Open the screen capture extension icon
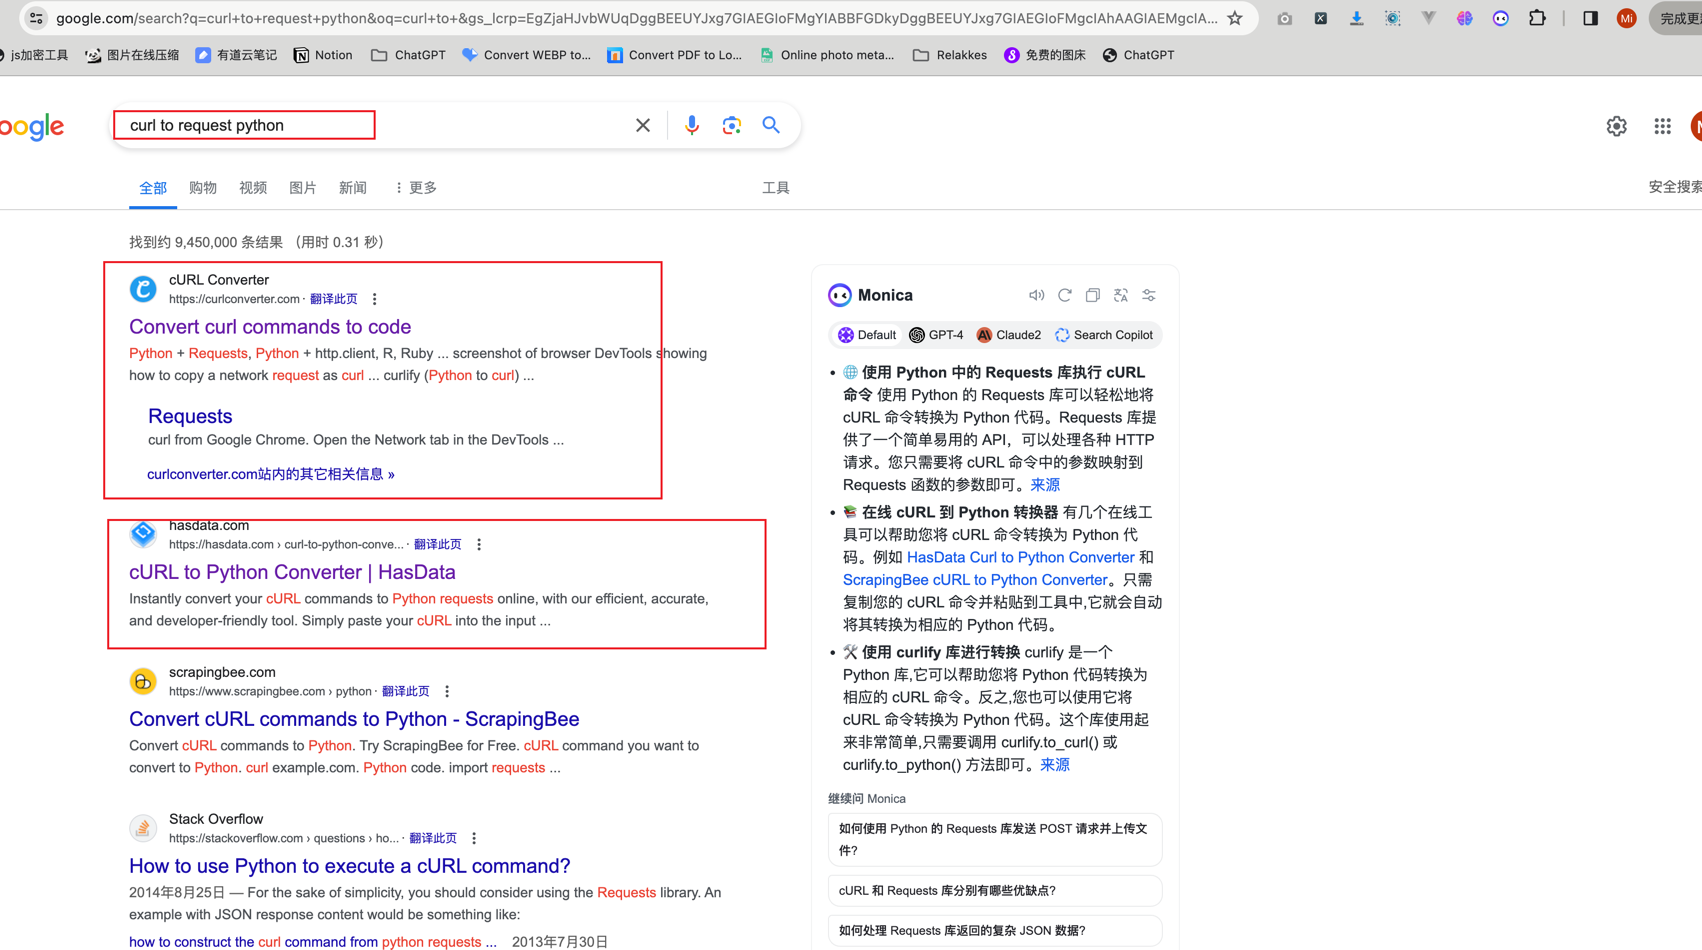The width and height of the screenshot is (1702, 950). point(1392,18)
